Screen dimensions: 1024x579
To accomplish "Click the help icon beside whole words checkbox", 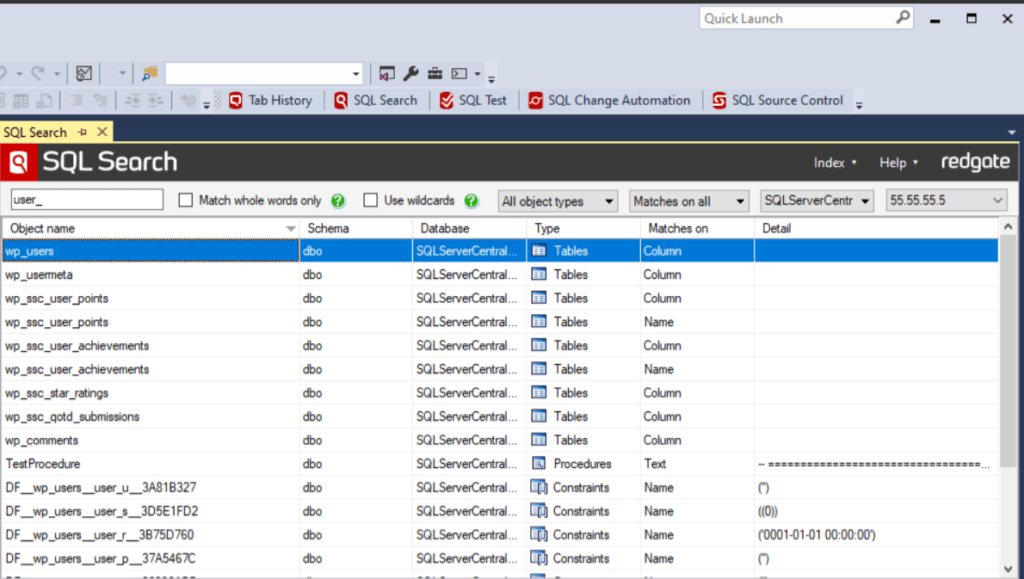I will (337, 200).
